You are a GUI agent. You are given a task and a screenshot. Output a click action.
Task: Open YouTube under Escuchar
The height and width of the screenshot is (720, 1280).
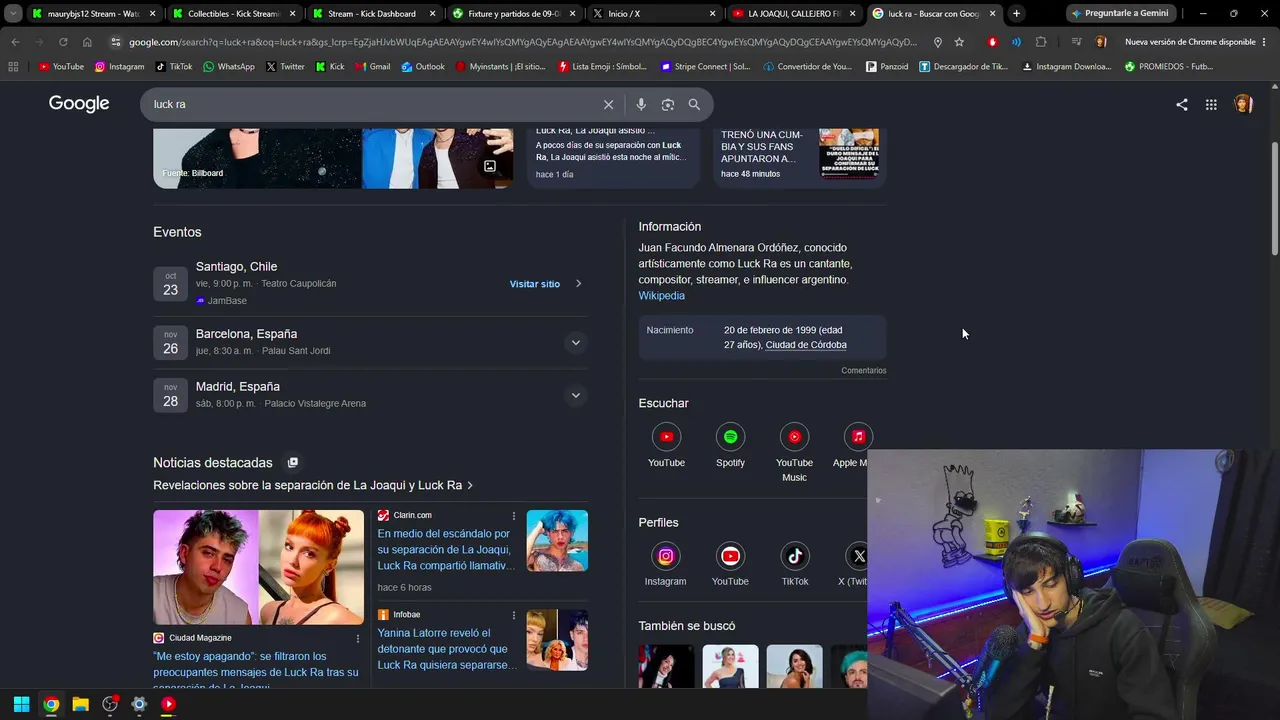(x=666, y=446)
